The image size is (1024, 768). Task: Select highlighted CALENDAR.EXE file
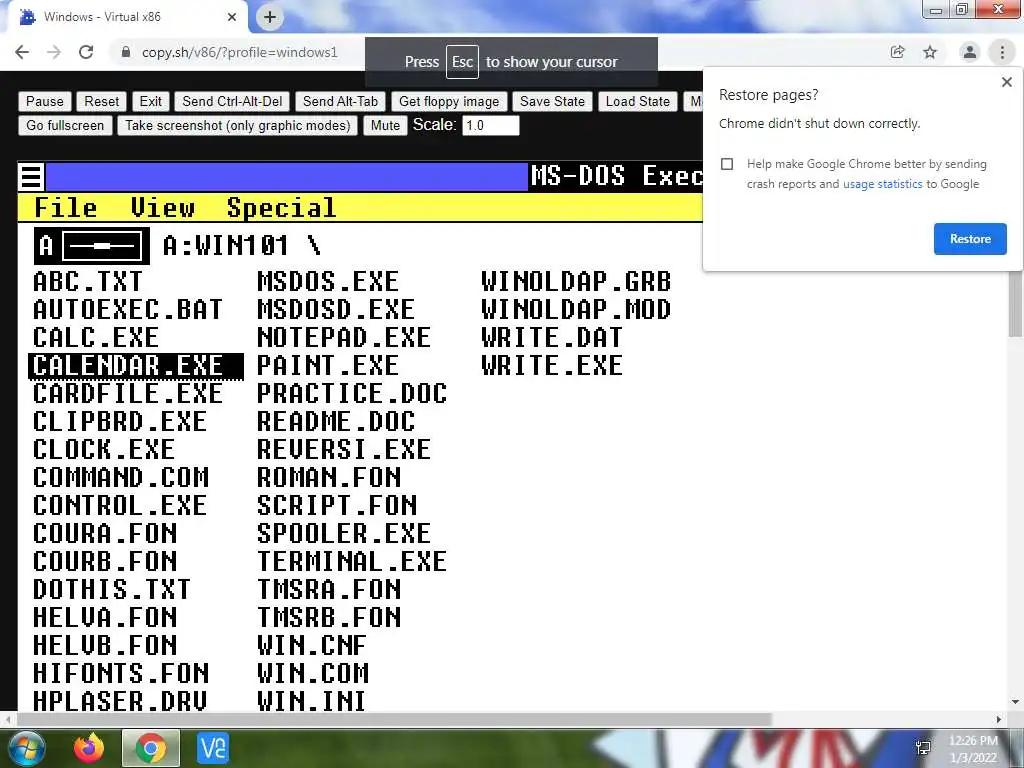click(136, 366)
